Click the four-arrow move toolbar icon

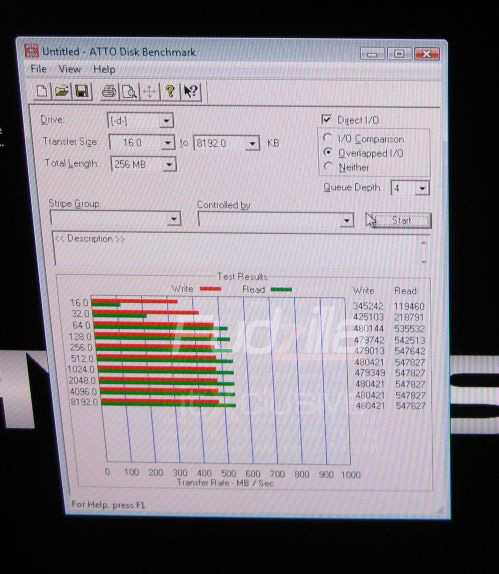tap(149, 92)
